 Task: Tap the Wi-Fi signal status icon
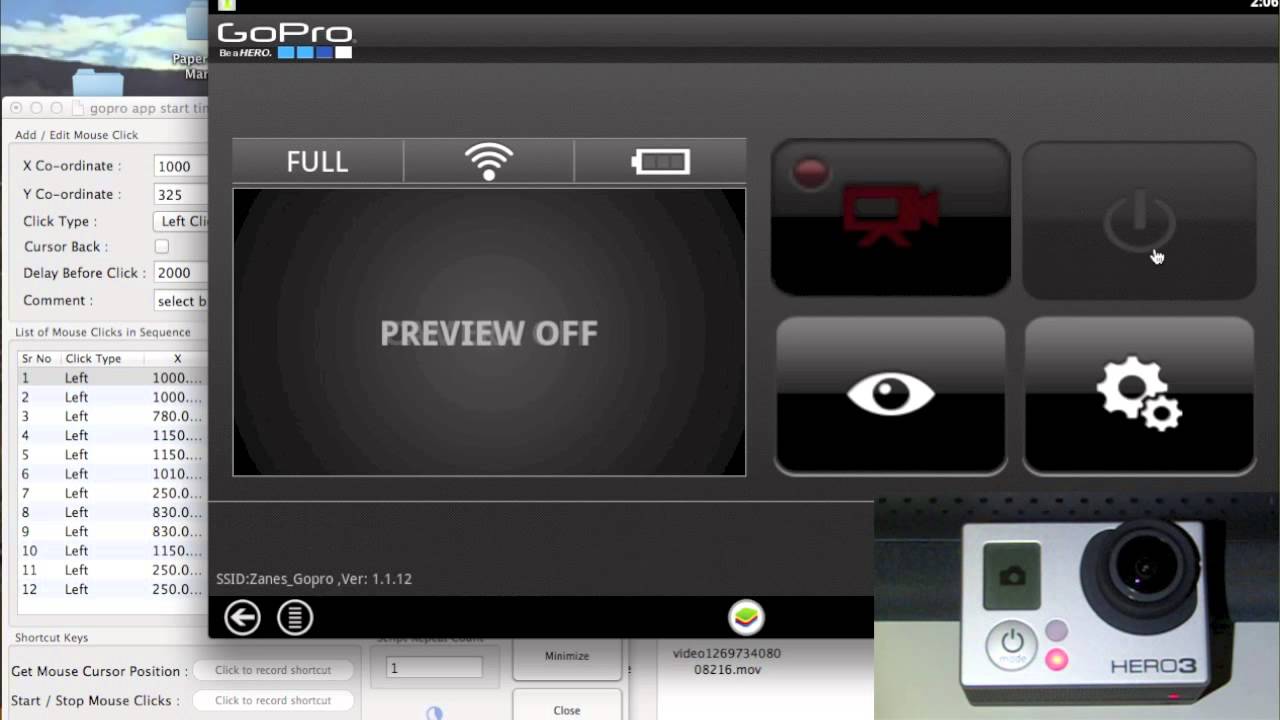point(489,161)
